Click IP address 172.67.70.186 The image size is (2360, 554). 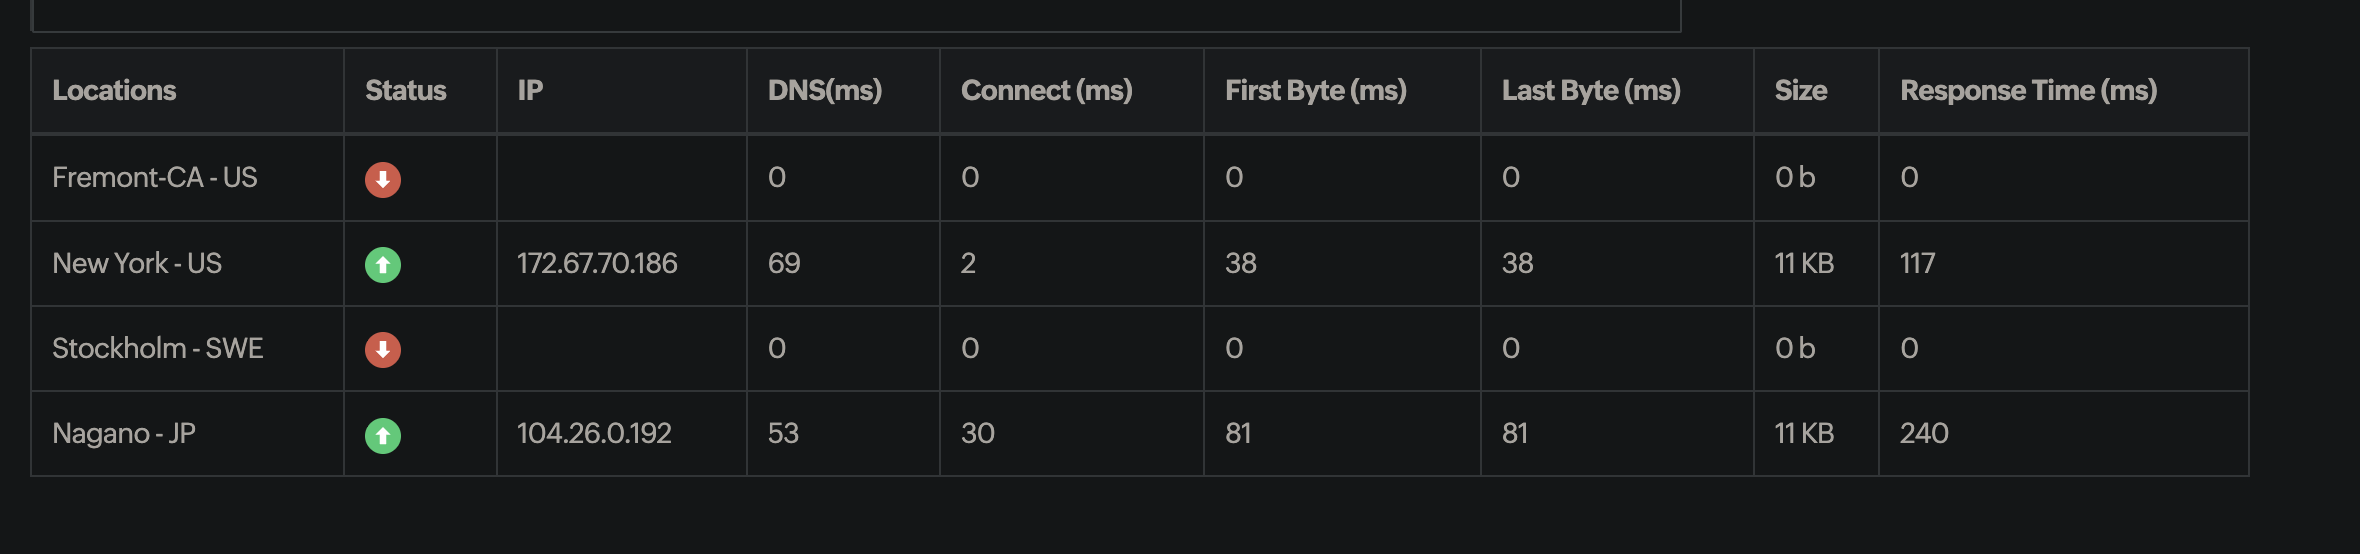tap(597, 264)
